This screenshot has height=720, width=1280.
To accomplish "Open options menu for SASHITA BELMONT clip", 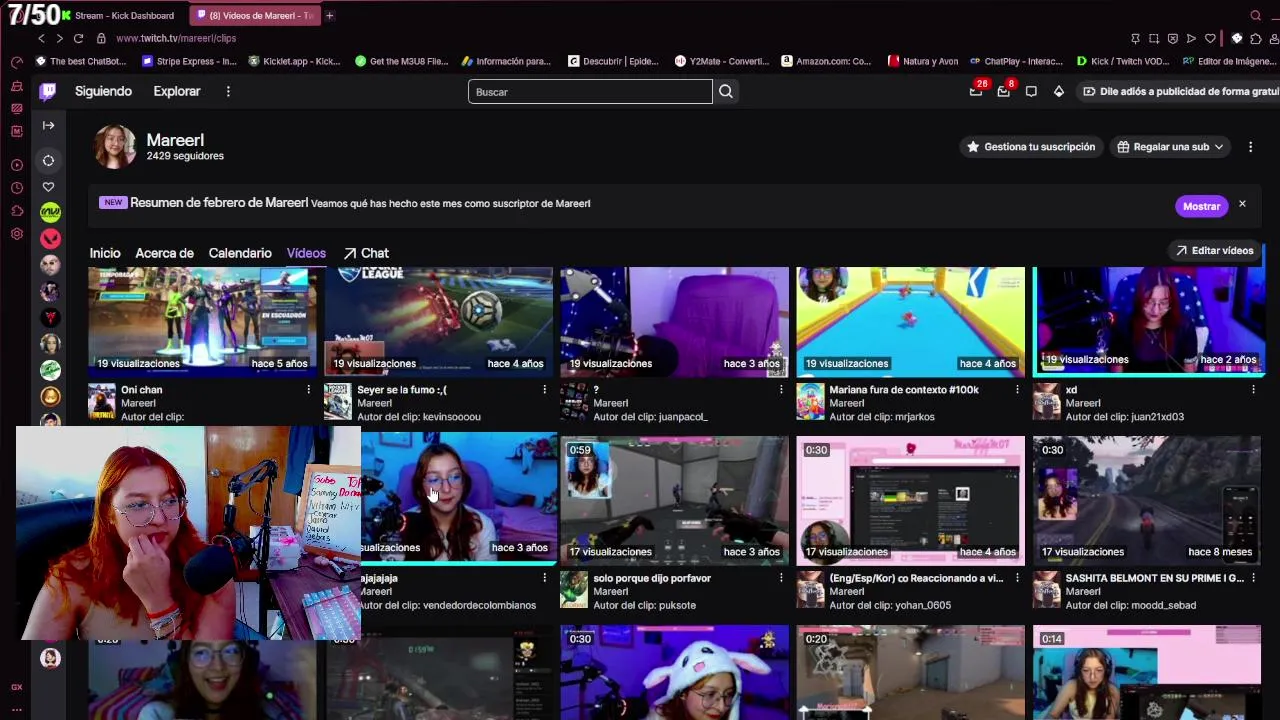I will tap(1252, 578).
